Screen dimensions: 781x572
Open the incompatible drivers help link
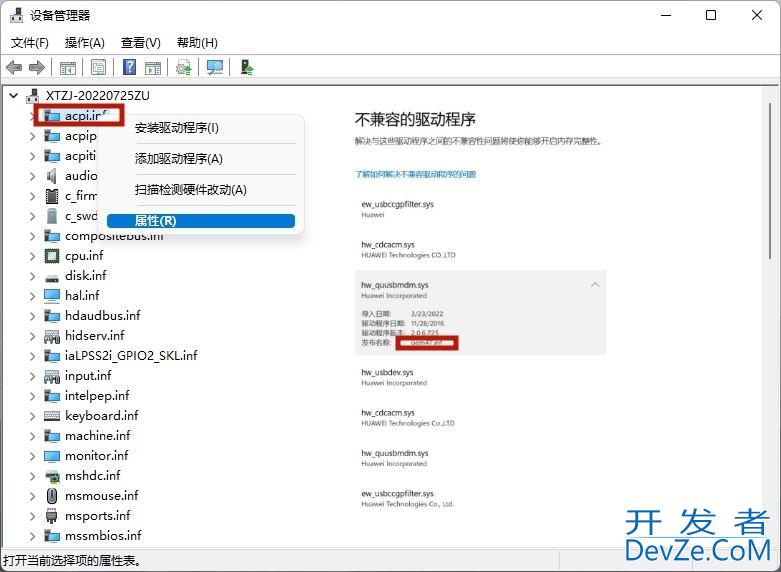(415, 174)
